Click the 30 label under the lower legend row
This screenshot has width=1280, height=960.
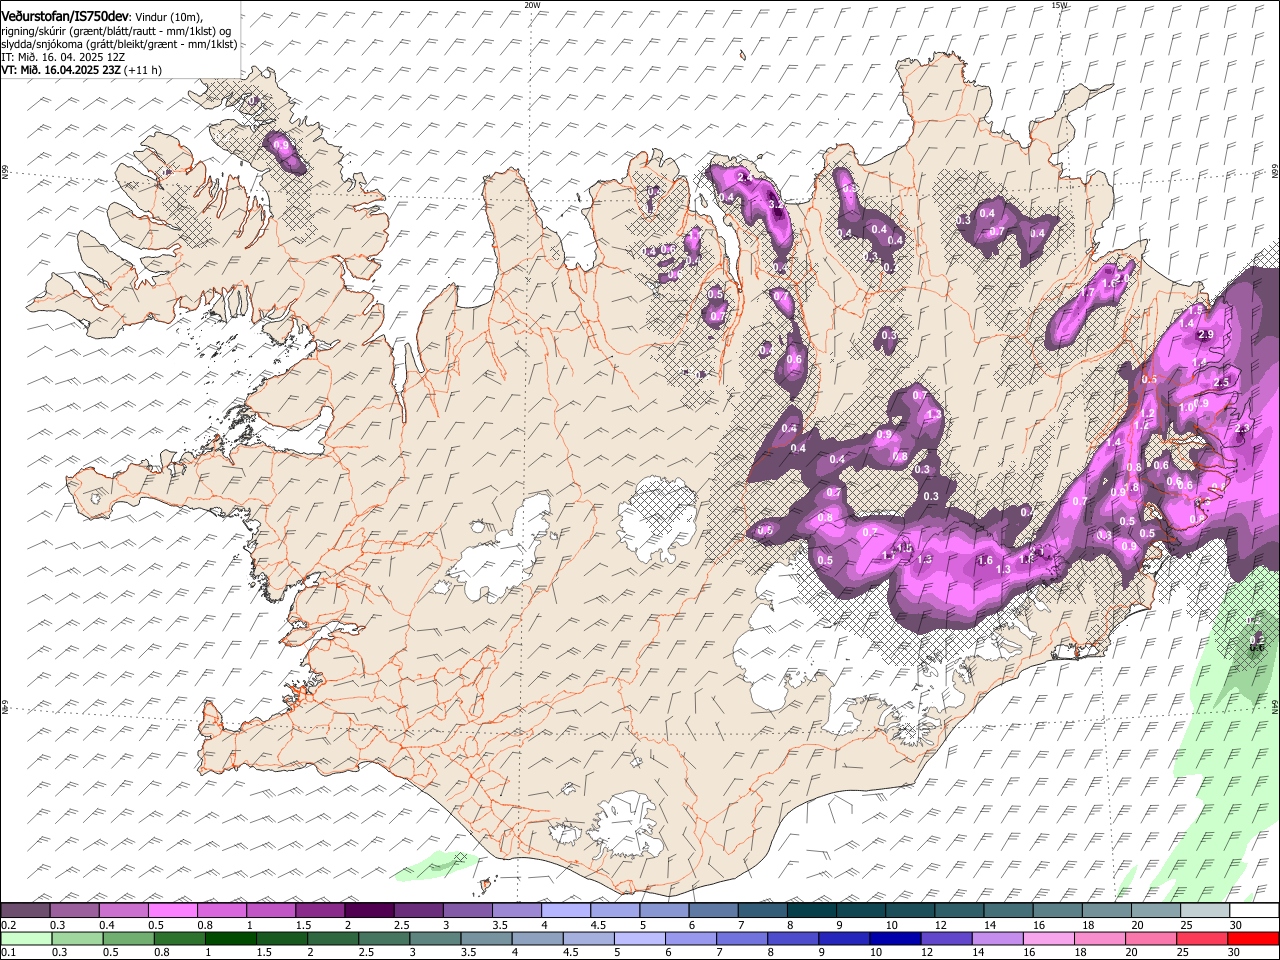[x=1232, y=952]
